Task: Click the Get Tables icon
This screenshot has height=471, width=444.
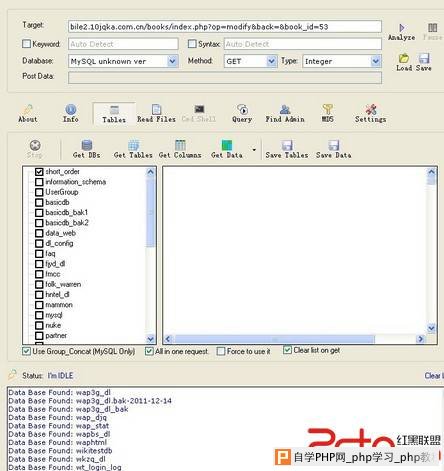Action: tap(133, 145)
